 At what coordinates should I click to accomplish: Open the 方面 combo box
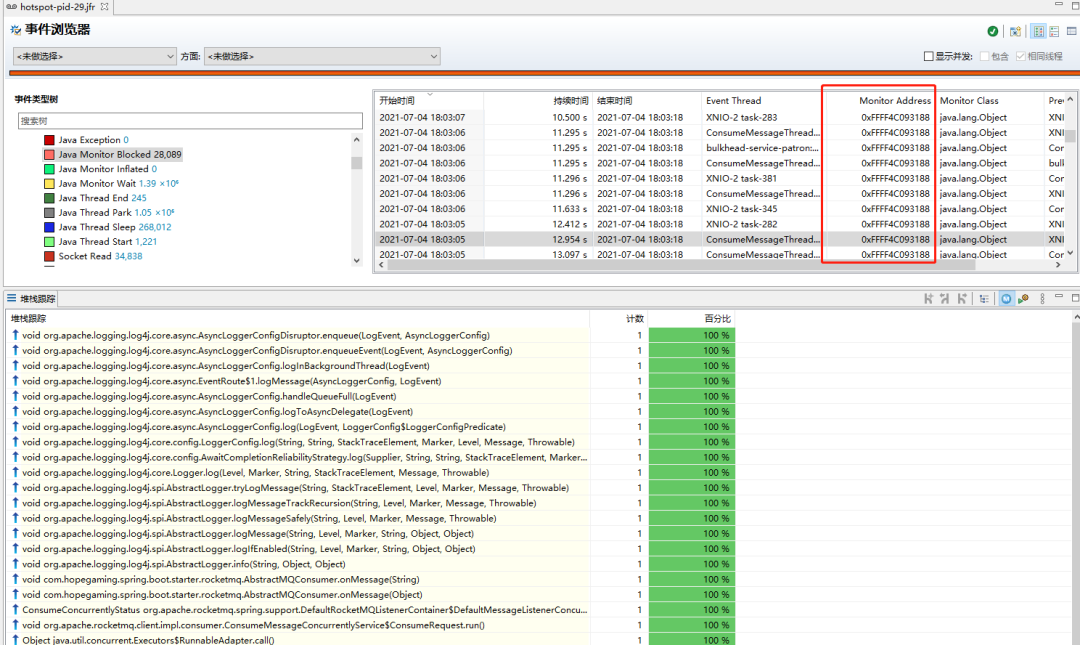click(322, 57)
